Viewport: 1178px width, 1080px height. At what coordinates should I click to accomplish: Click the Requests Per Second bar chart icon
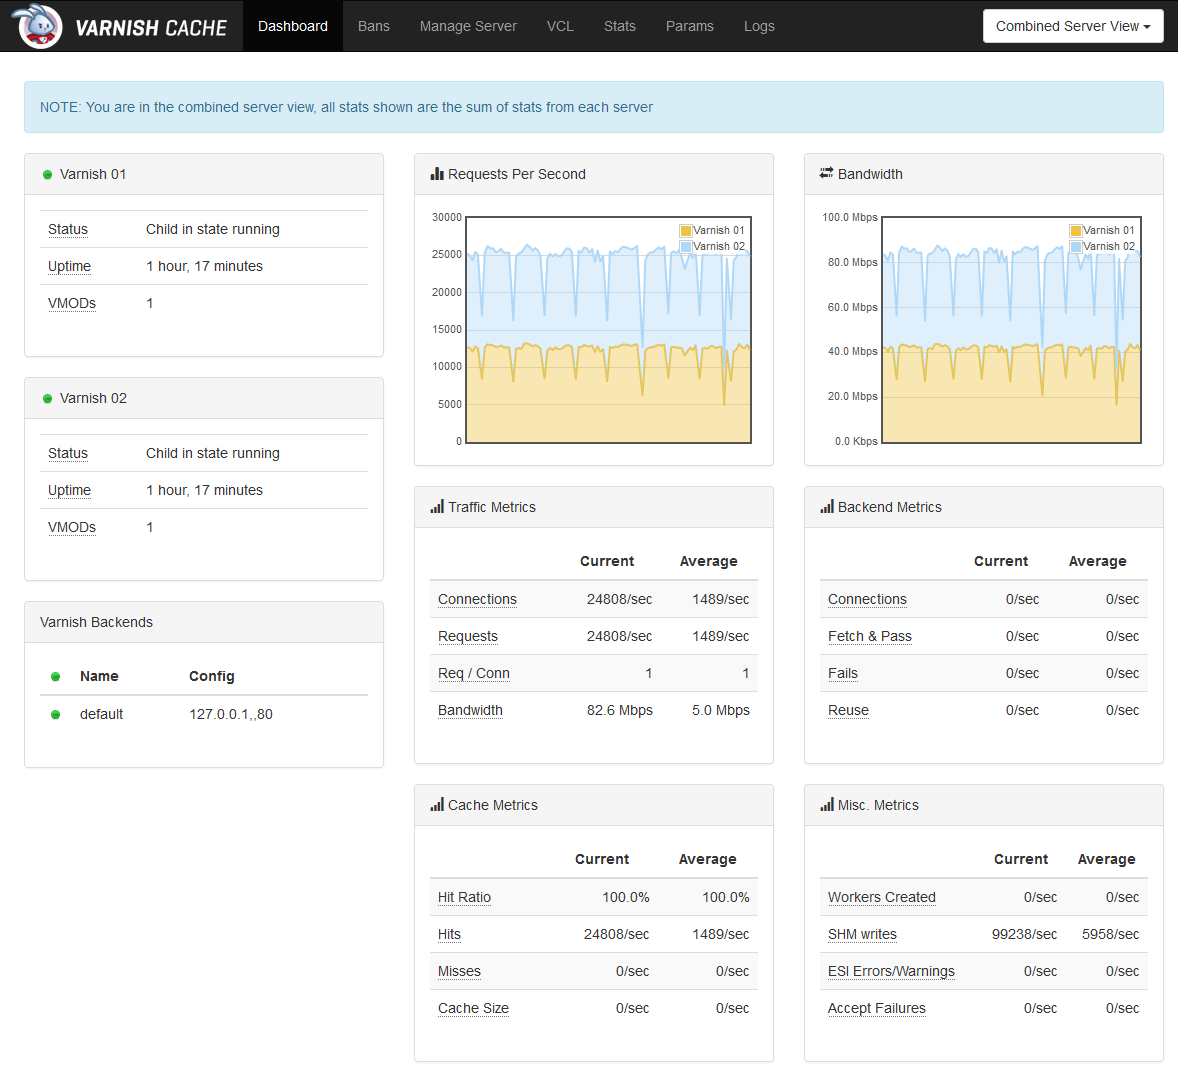tap(437, 173)
